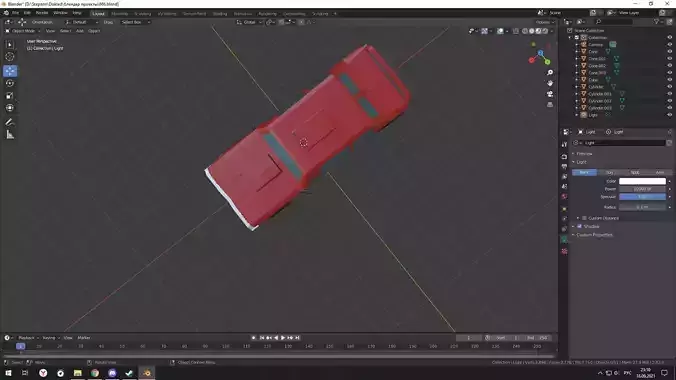Screen dimensions: 676x380
Task: Select the Area light type
Action: [x=659, y=173]
